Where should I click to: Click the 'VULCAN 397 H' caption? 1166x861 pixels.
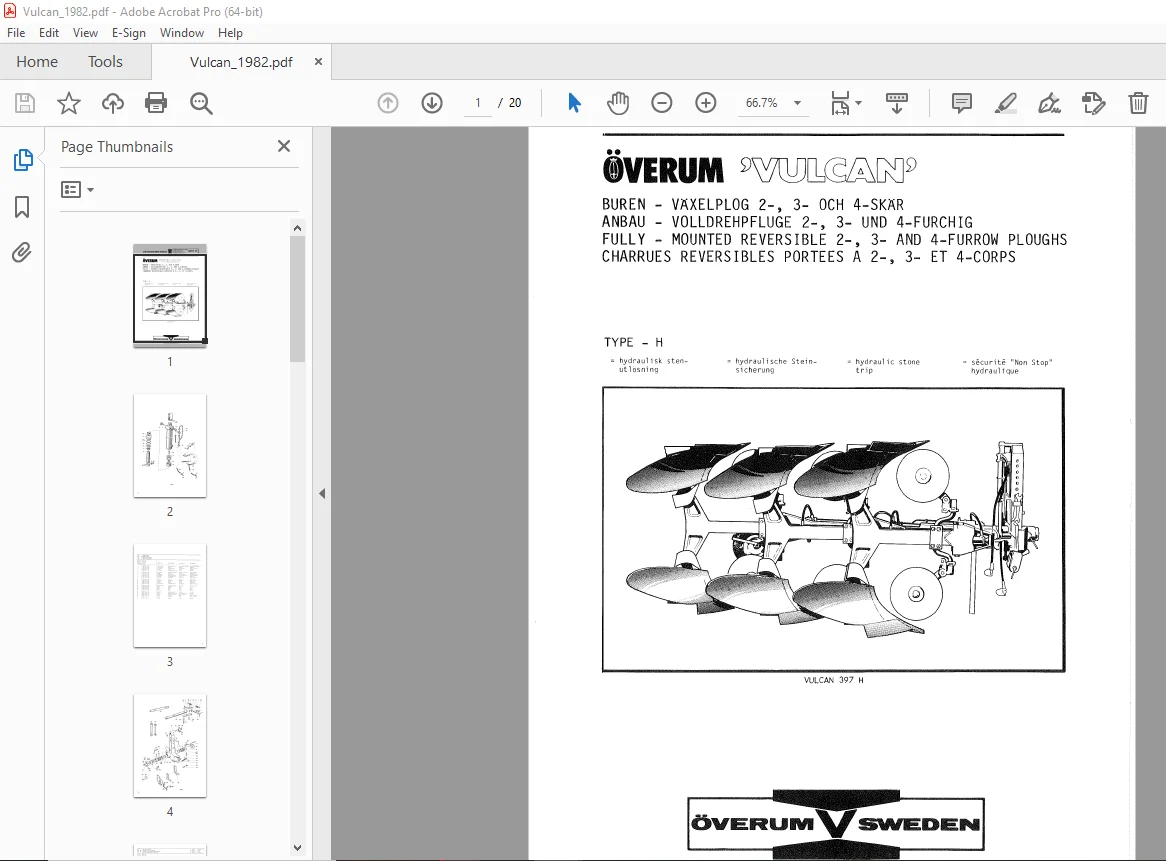[x=833, y=680]
